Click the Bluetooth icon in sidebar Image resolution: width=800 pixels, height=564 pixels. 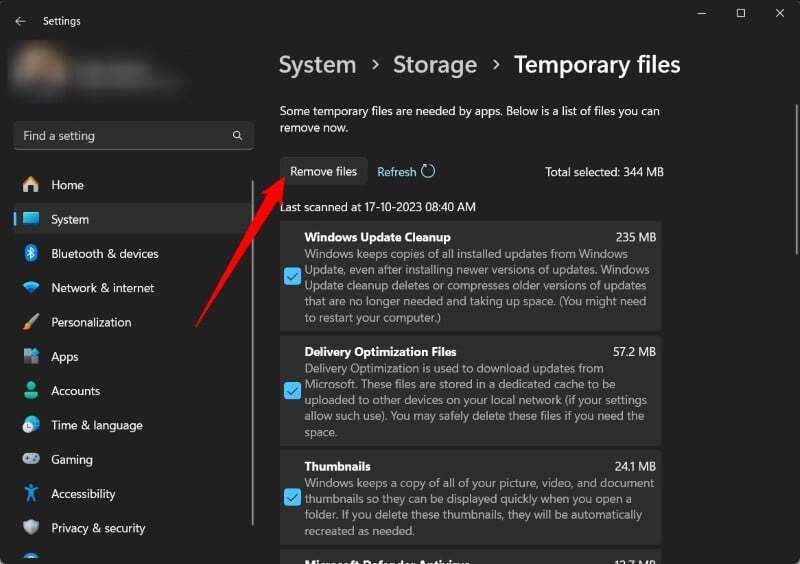click(x=31, y=253)
